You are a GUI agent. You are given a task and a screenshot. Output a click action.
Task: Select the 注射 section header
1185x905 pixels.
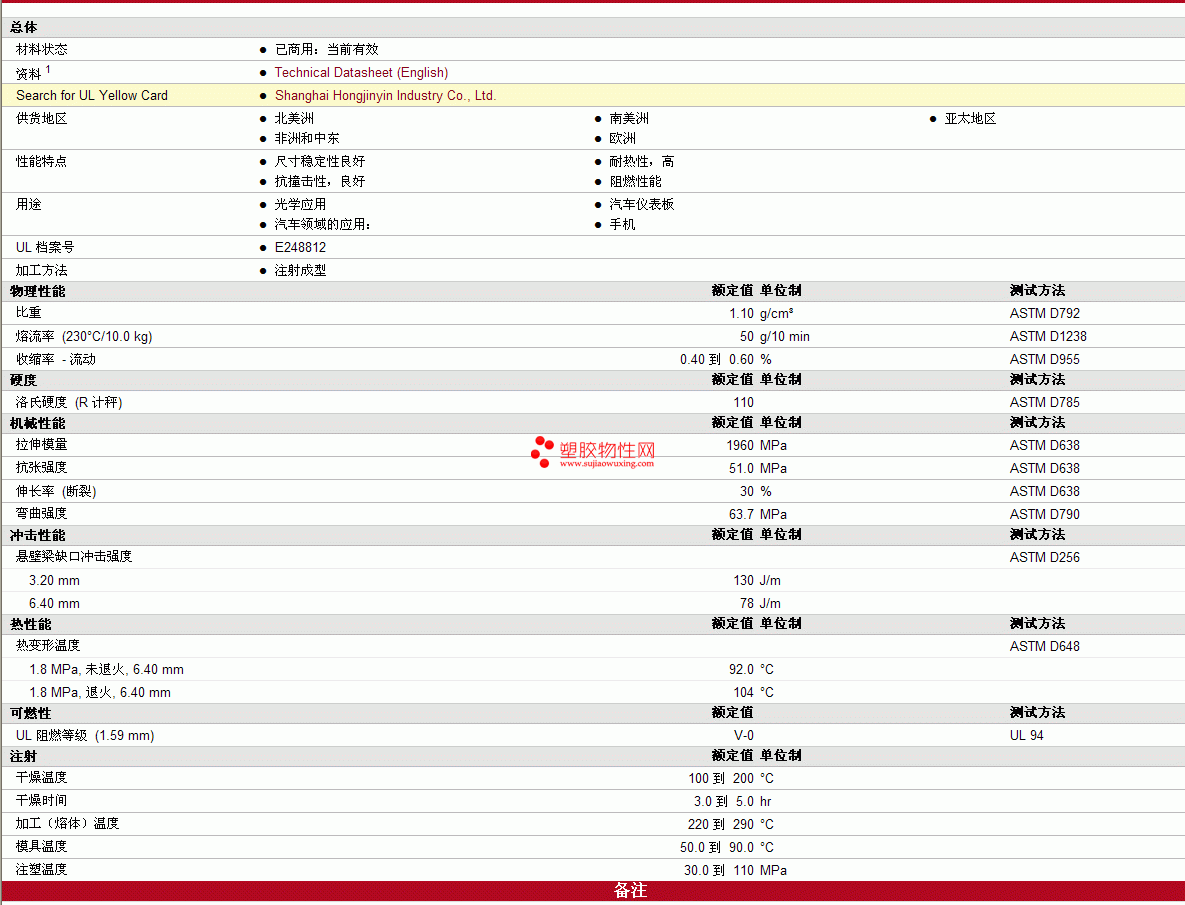tap(23, 757)
